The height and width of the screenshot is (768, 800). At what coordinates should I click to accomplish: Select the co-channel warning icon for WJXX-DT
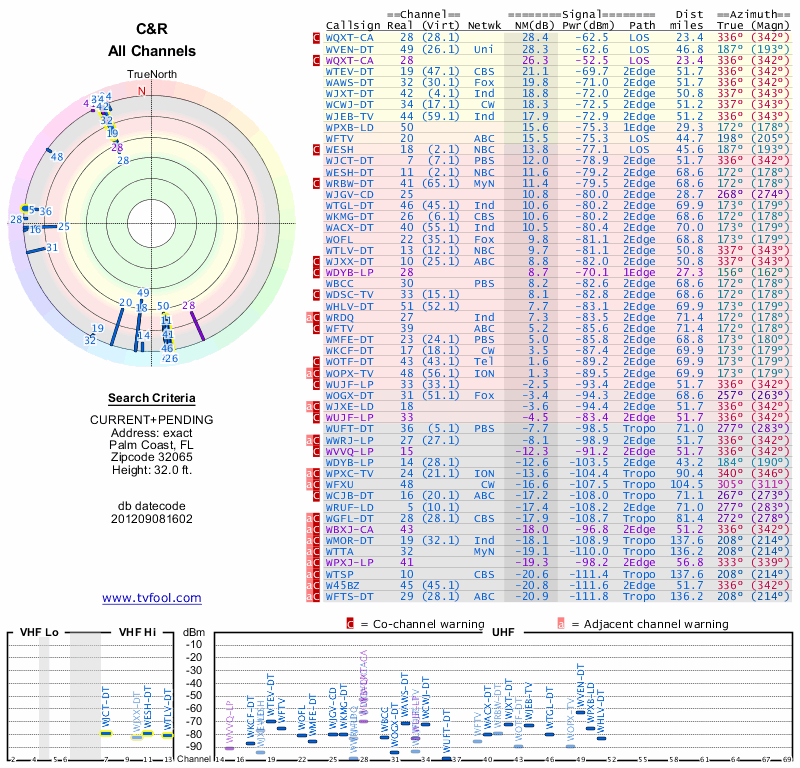click(317, 260)
